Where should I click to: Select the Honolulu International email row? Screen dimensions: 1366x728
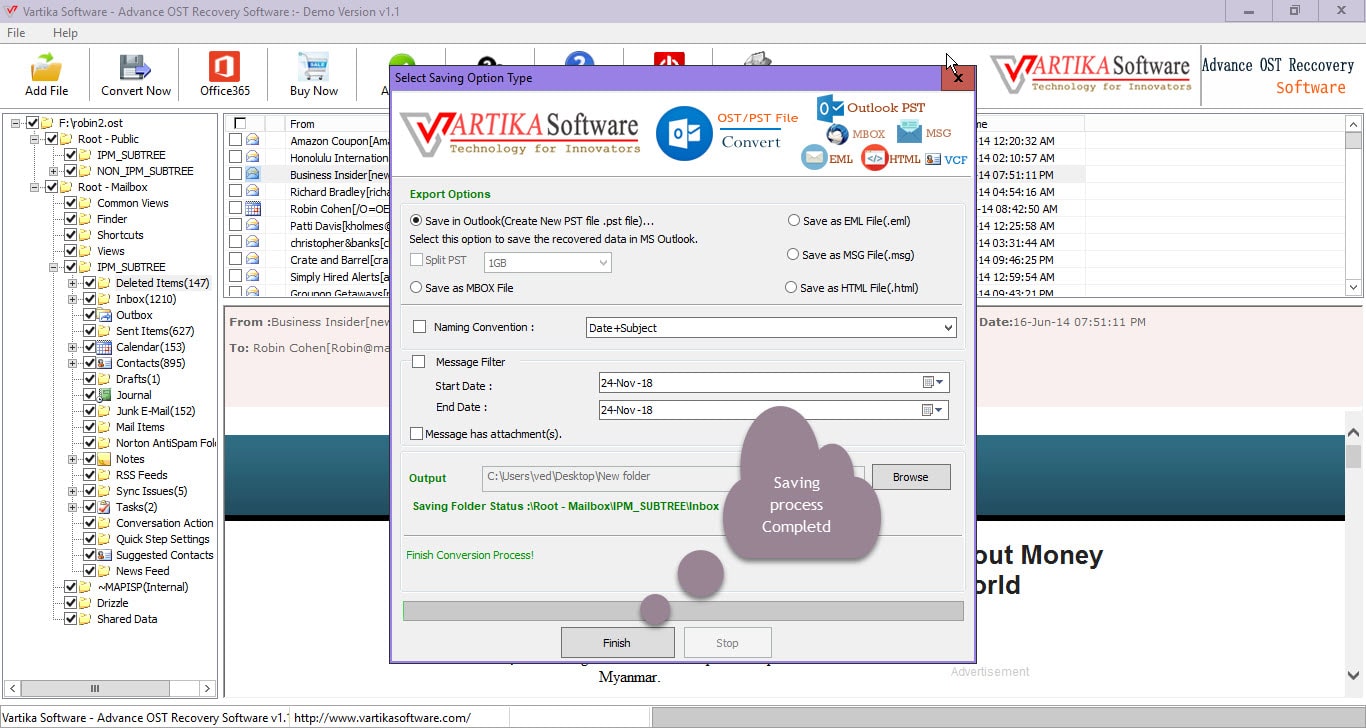pos(339,158)
